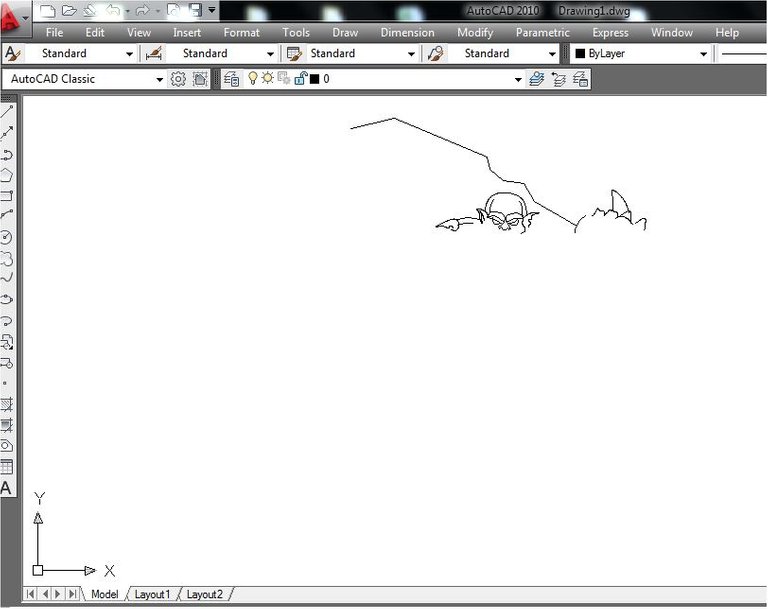Expand the Multileader Style Standard dropdown
Image resolution: width=768 pixels, height=609 pixels.
click(552, 54)
